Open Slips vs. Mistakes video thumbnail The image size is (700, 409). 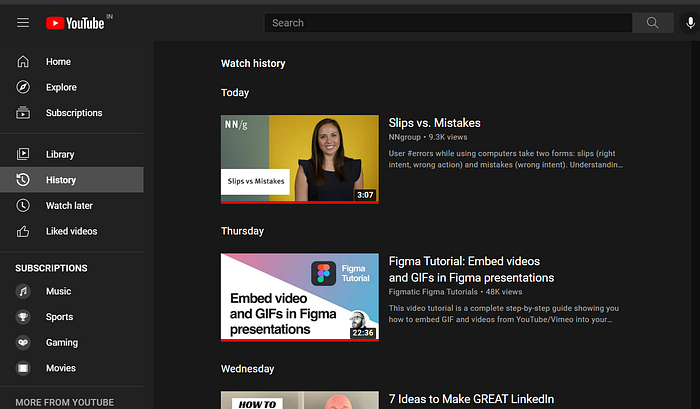tap(300, 159)
